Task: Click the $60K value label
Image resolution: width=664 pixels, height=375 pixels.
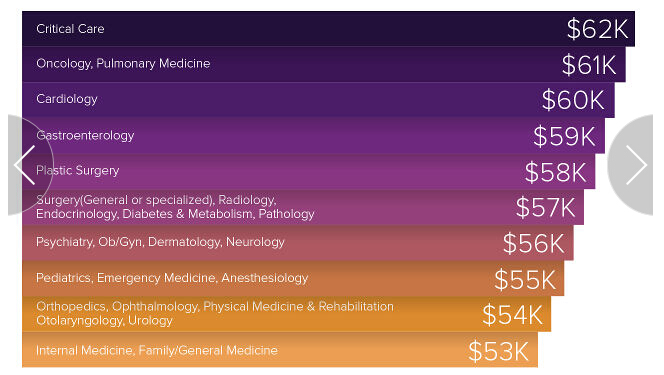Action: coord(573,100)
